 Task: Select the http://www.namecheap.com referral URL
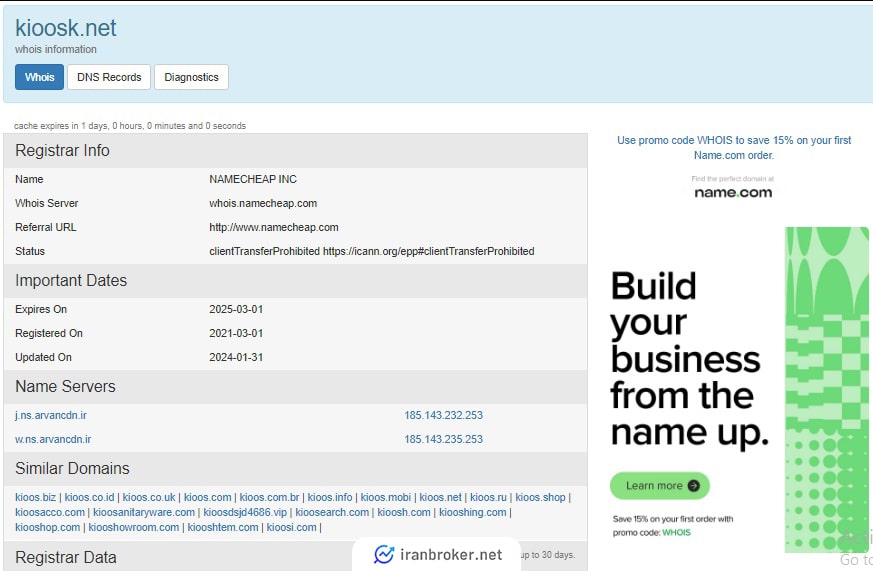(274, 227)
